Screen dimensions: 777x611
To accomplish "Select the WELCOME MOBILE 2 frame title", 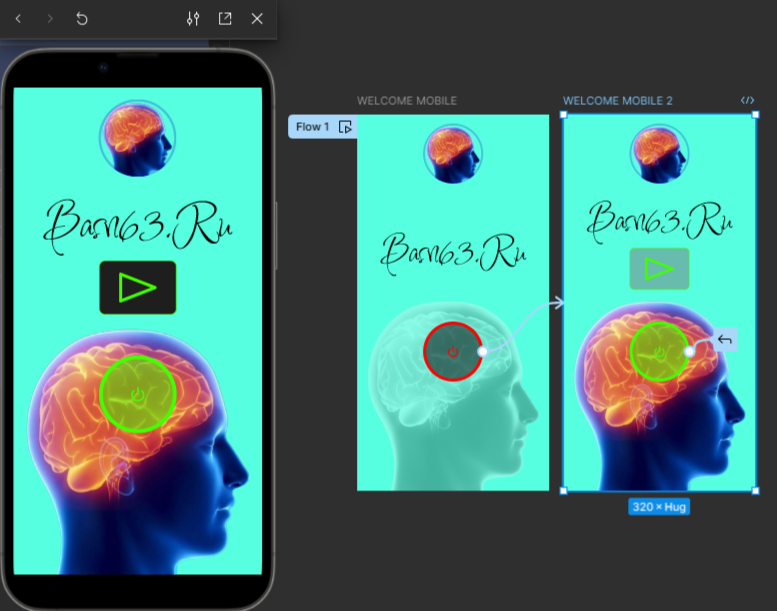I will (x=617, y=101).
